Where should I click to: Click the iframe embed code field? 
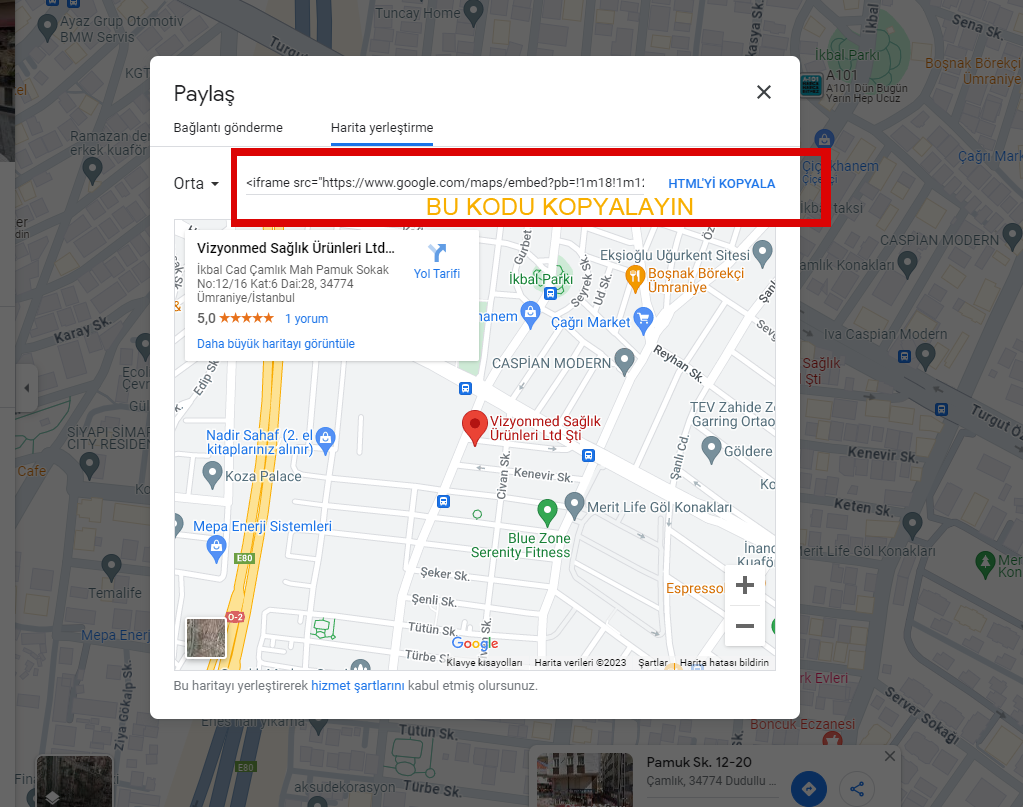(x=445, y=183)
